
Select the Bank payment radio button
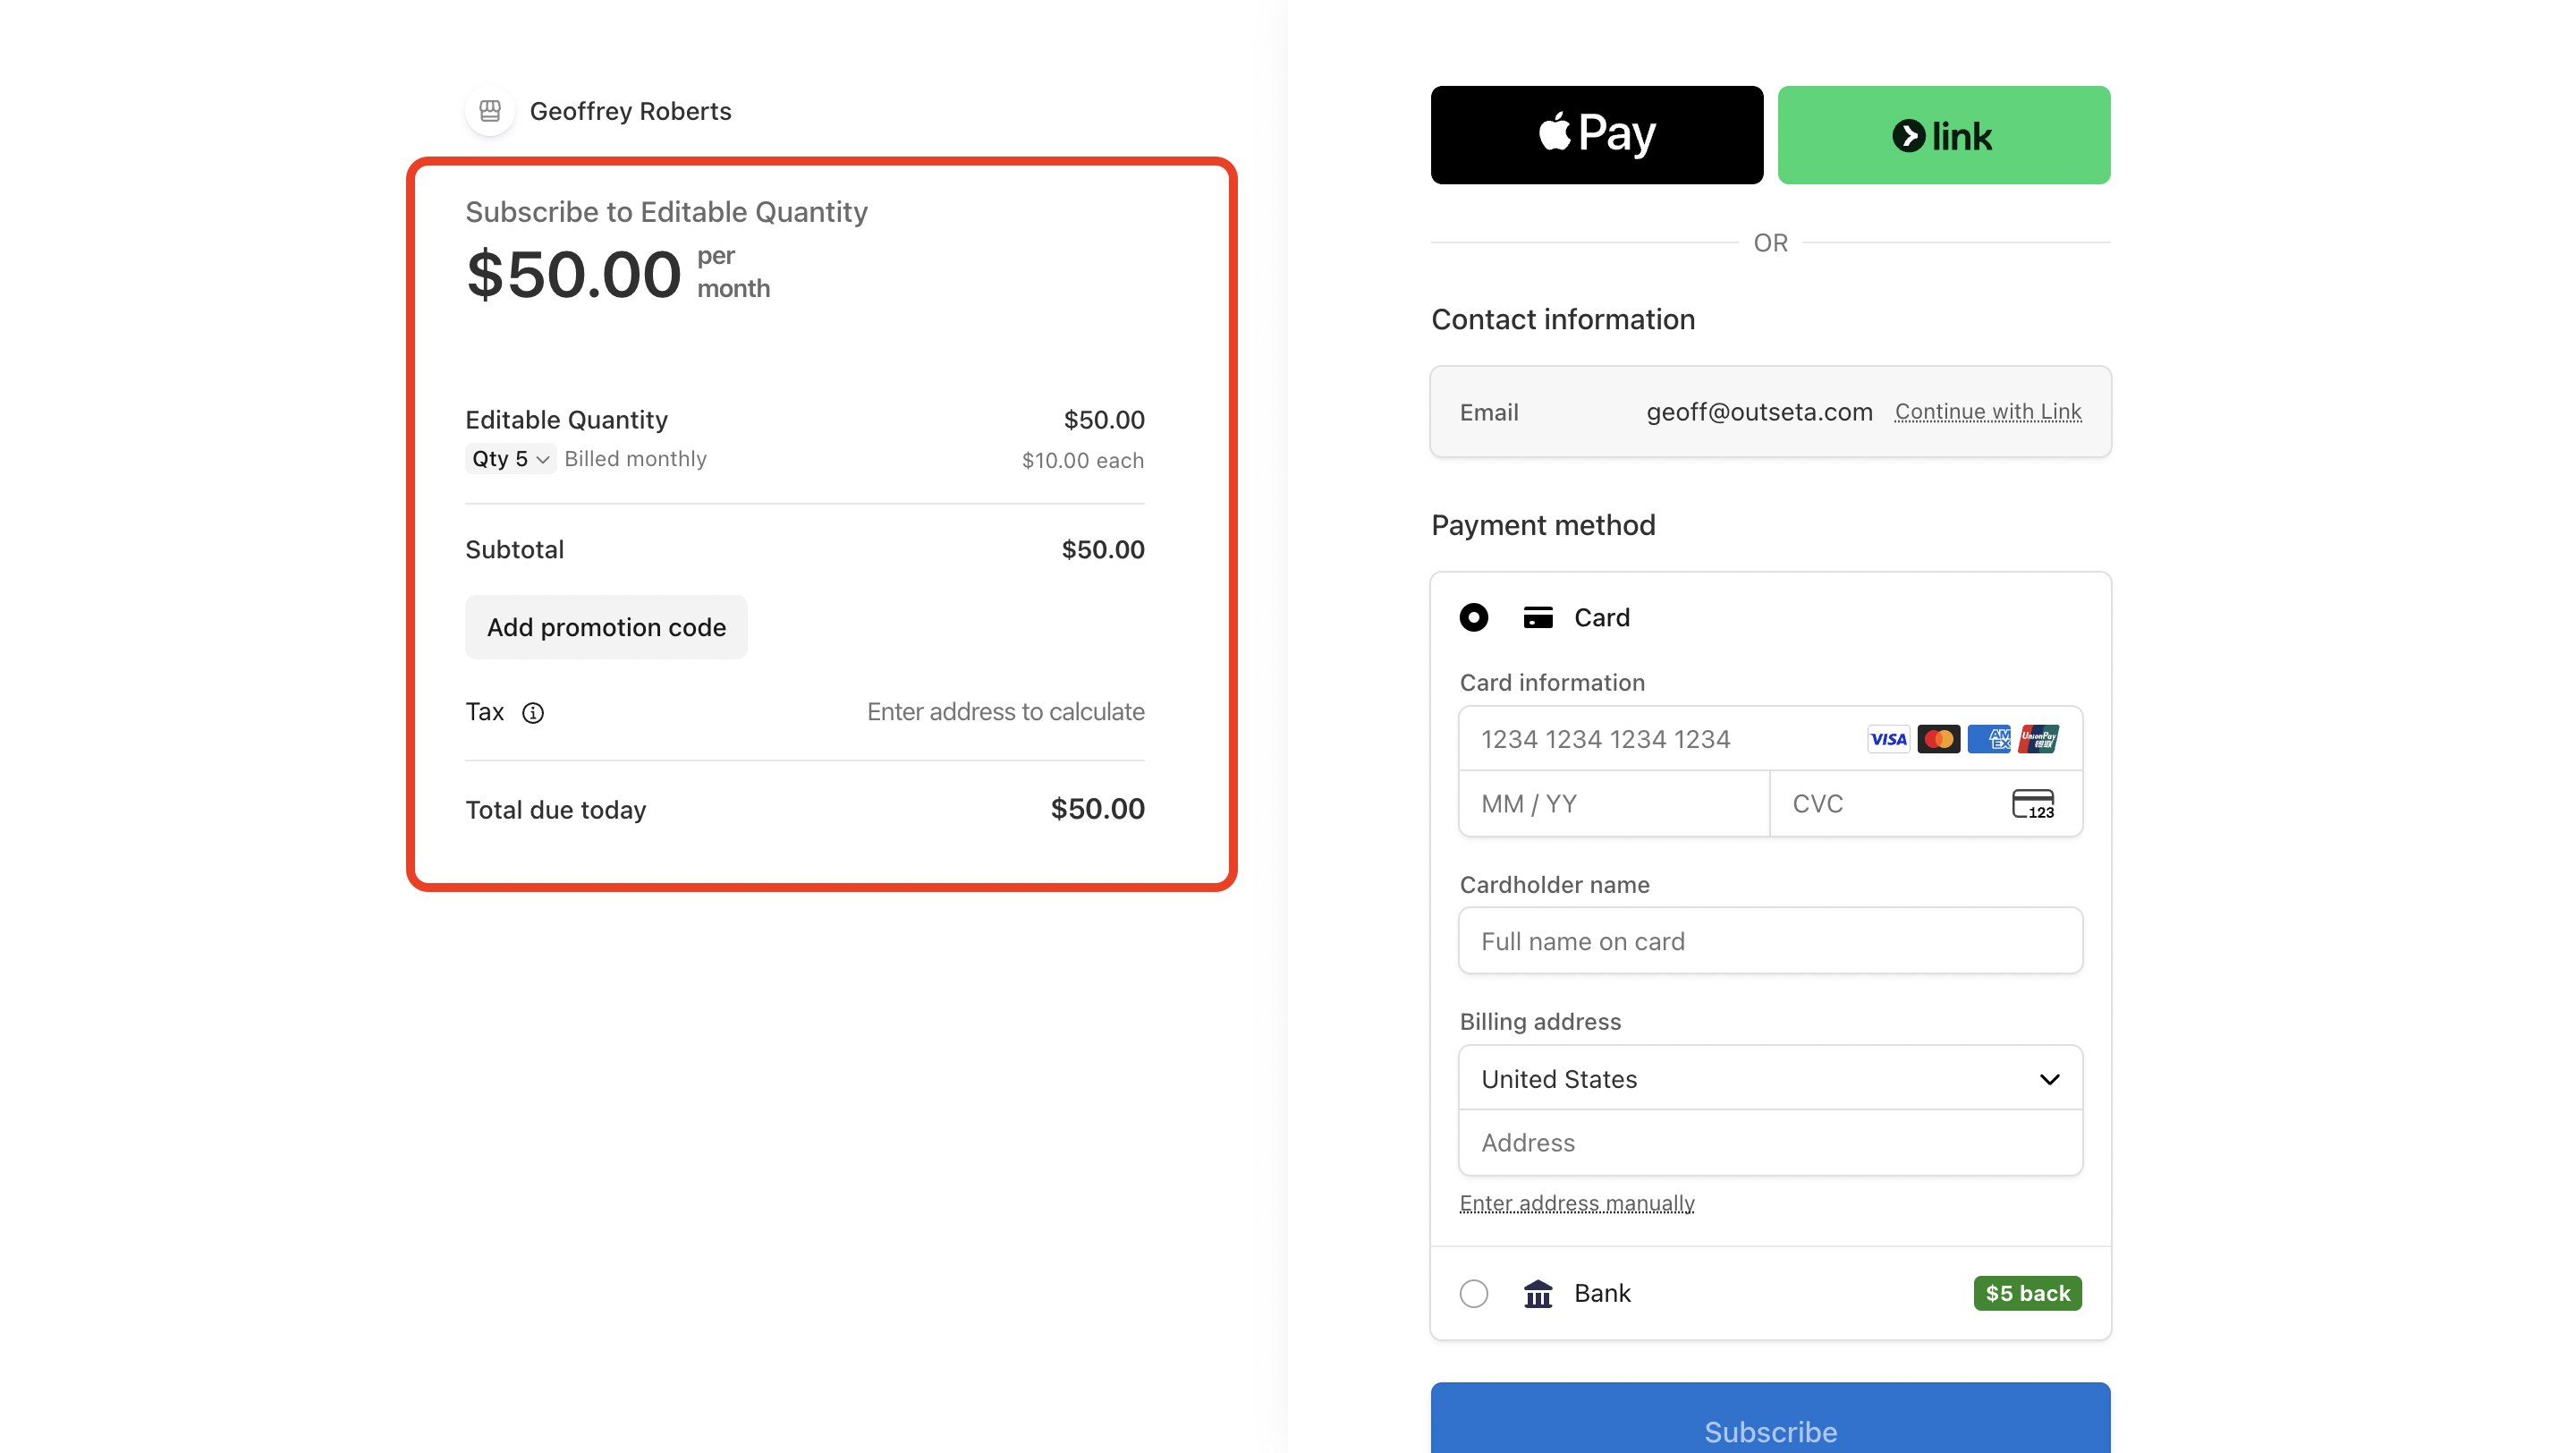(x=1474, y=1294)
